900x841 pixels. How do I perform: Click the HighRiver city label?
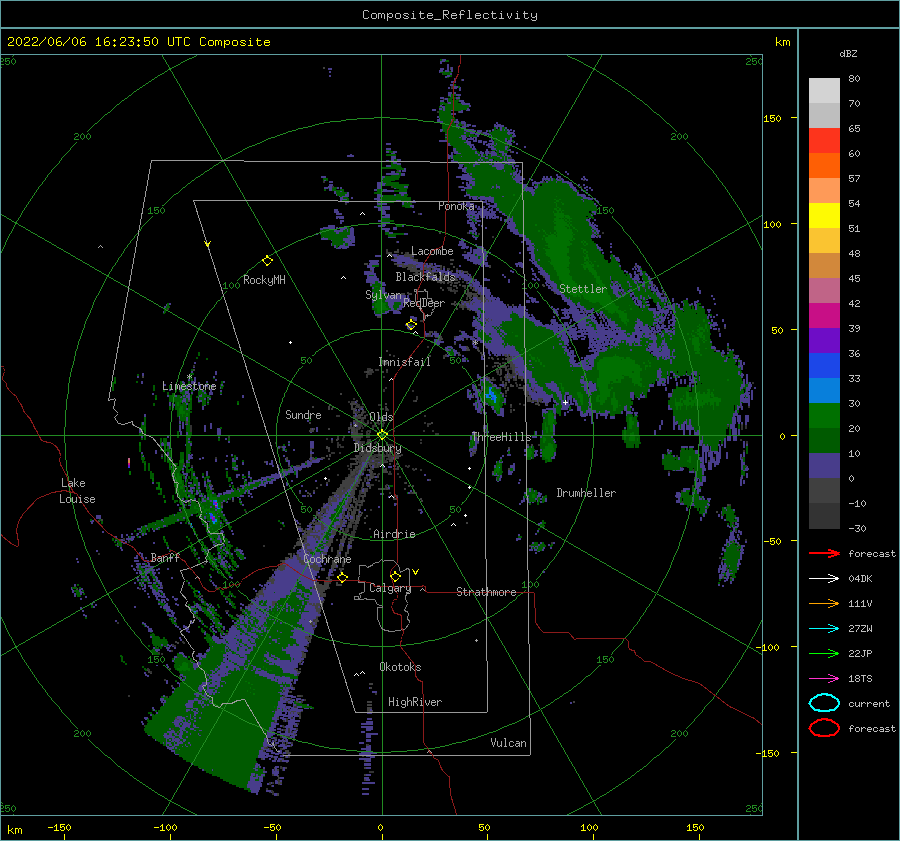[415, 702]
